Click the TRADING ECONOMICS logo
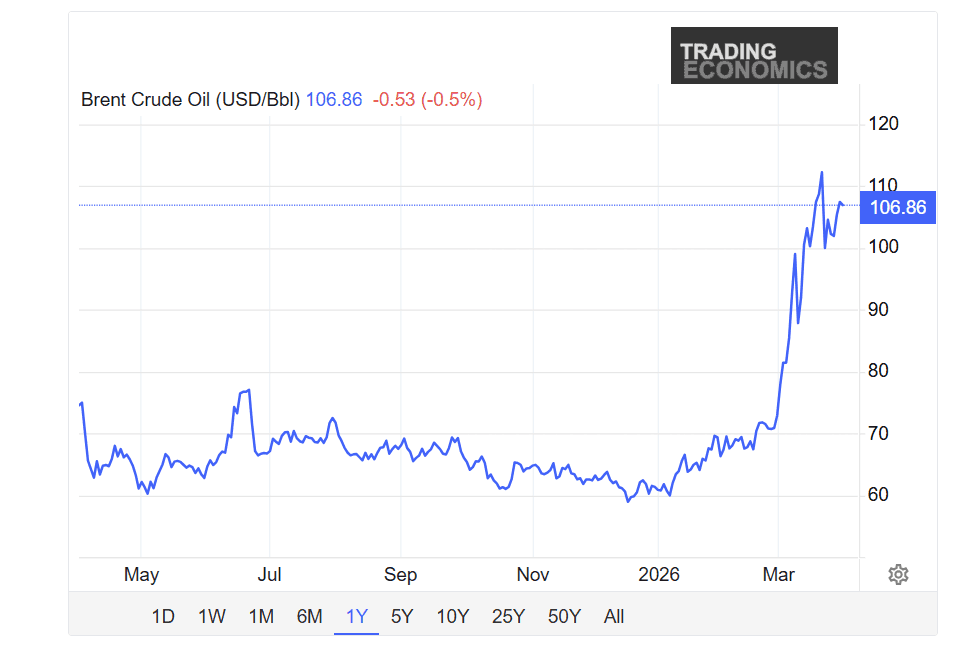This screenshot has width=971, height=651. (754, 56)
